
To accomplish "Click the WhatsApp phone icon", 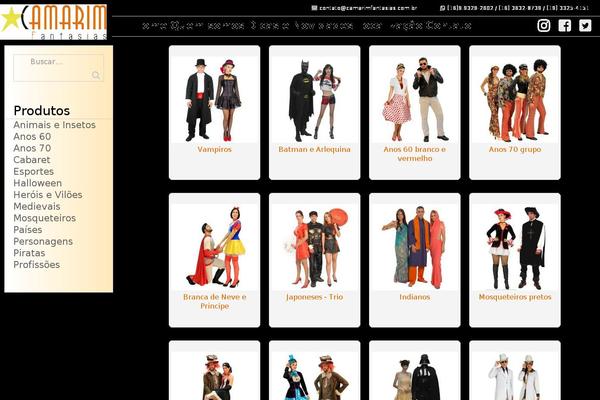I will [442, 8].
